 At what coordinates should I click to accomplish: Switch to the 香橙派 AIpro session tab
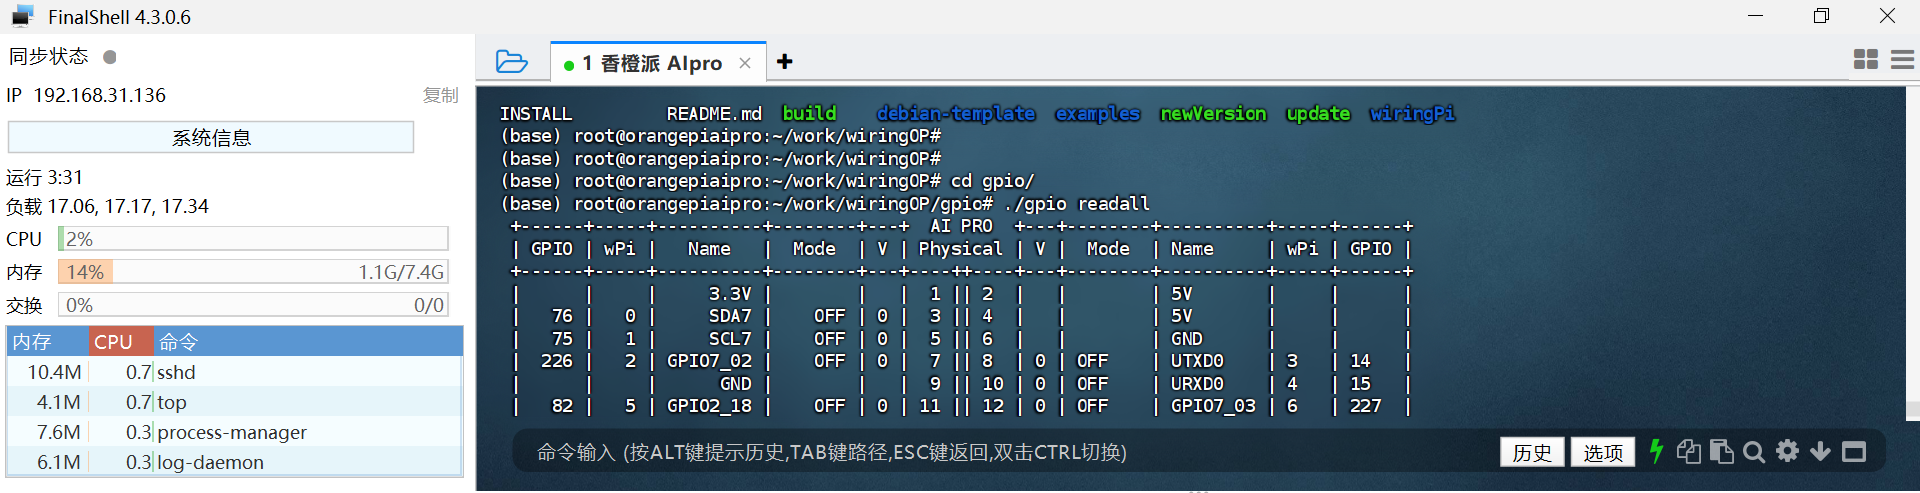pyautogui.click(x=660, y=63)
